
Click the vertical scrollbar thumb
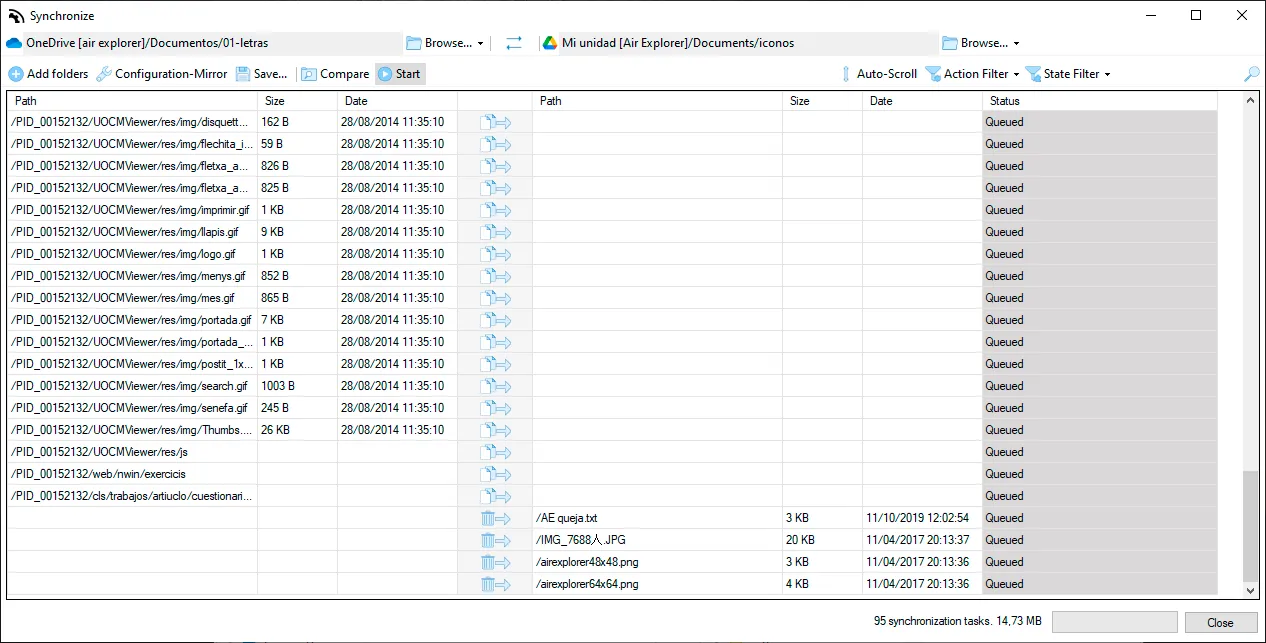pos(1250,526)
